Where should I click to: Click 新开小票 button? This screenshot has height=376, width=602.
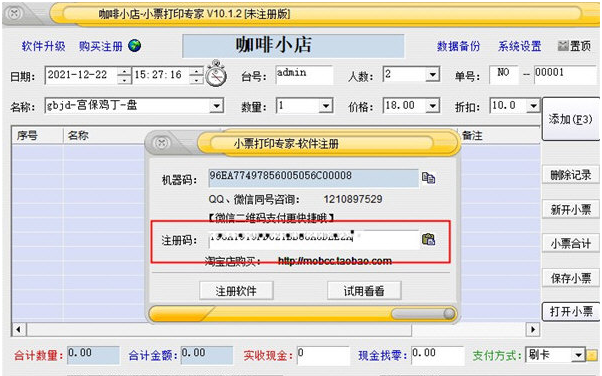coord(571,210)
